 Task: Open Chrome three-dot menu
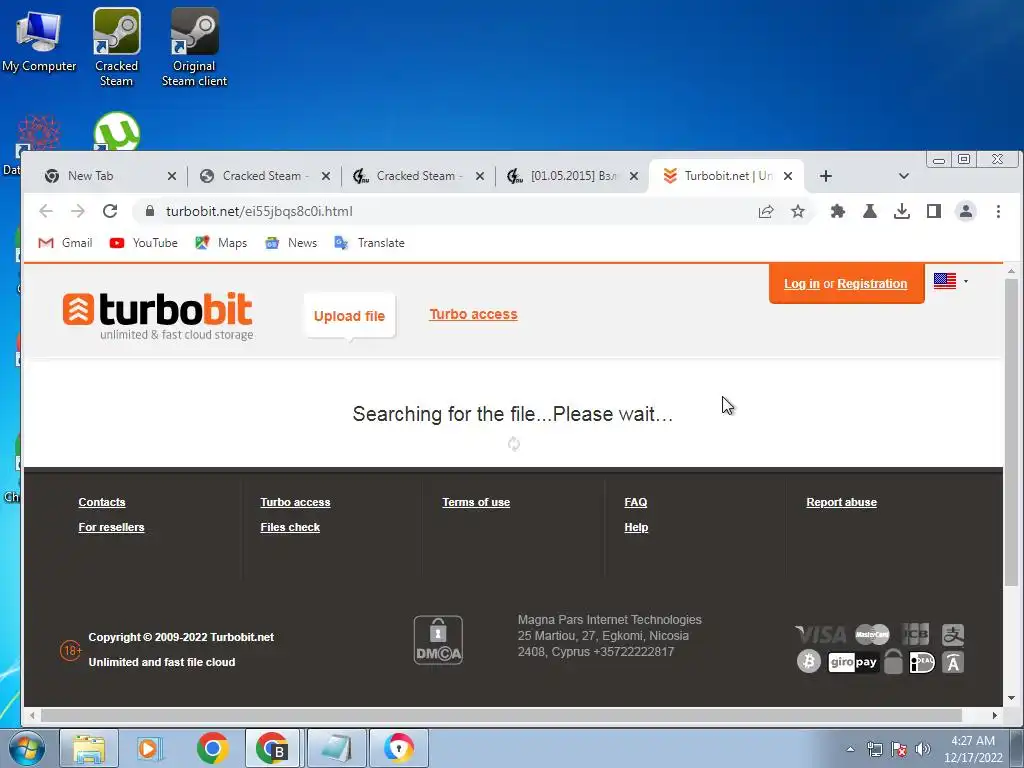(x=998, y=211)
